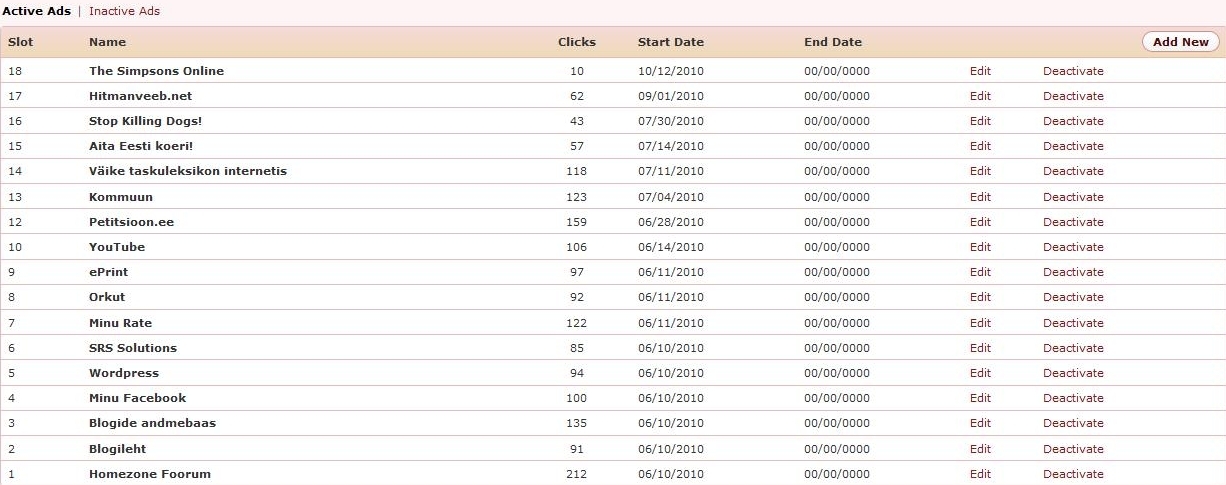
Task: Edit the YouTube ad entry
Action: (x=980, y=247)
